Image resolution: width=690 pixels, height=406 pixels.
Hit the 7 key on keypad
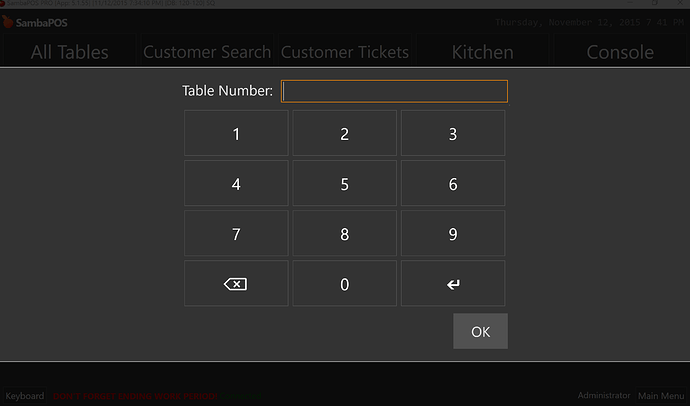[x=236, y=234]
